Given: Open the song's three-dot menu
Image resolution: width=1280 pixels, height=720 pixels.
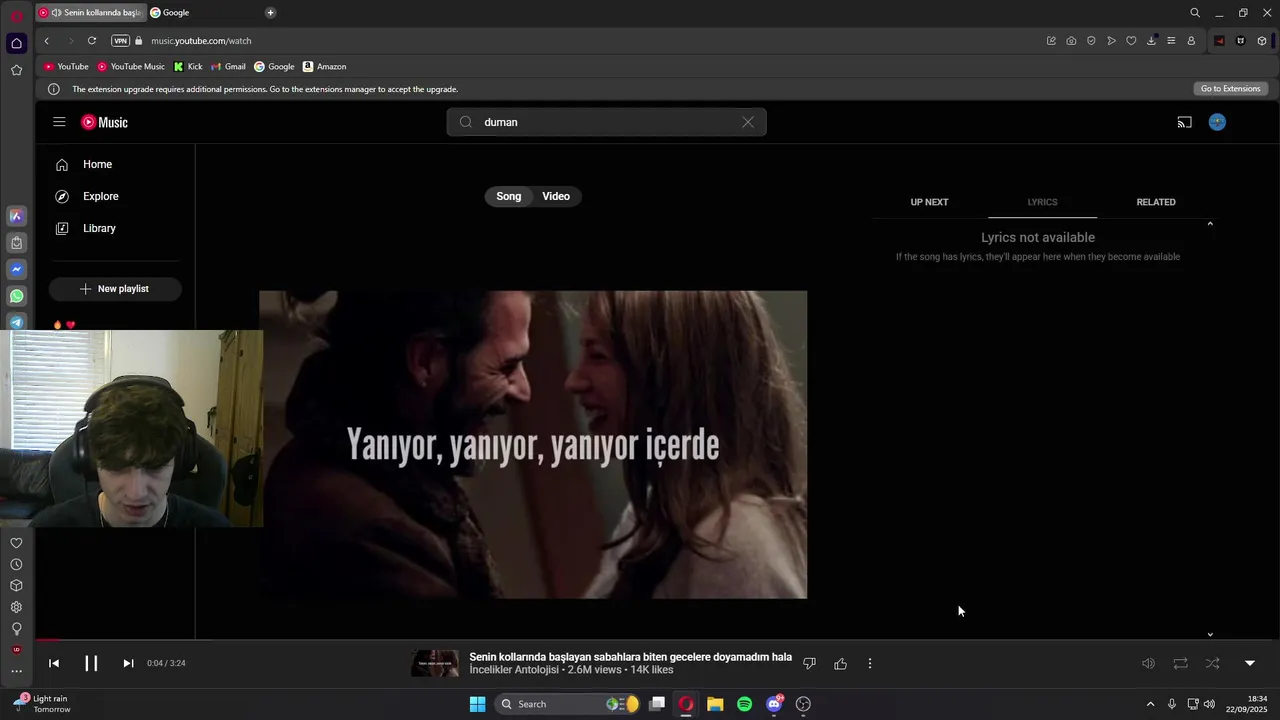Looking at the screenshot, I should [870, 663].
